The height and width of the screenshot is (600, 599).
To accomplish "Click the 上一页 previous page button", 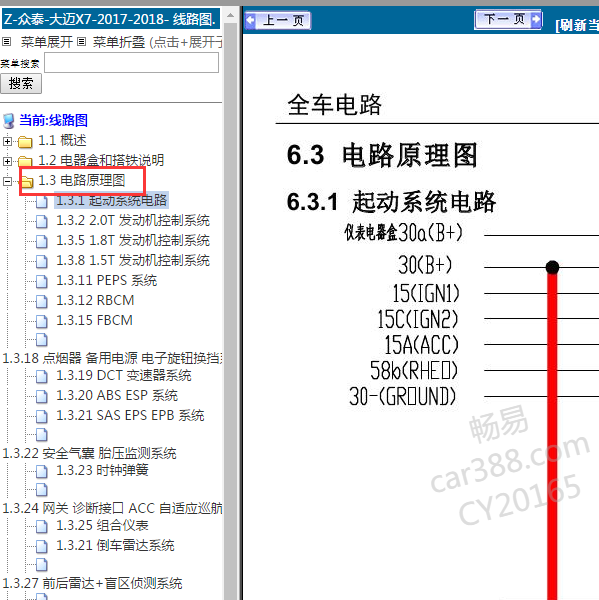I will point(278,20).
